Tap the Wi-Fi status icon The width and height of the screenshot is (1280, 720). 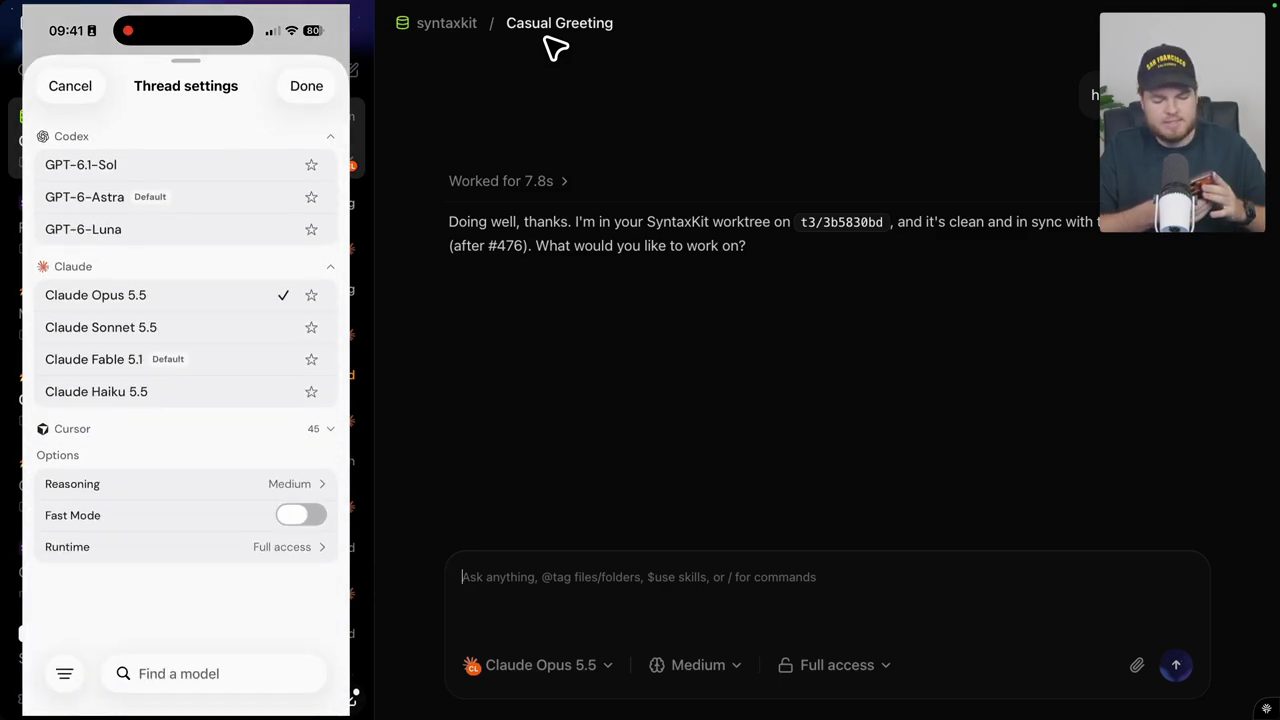(292, 31)
